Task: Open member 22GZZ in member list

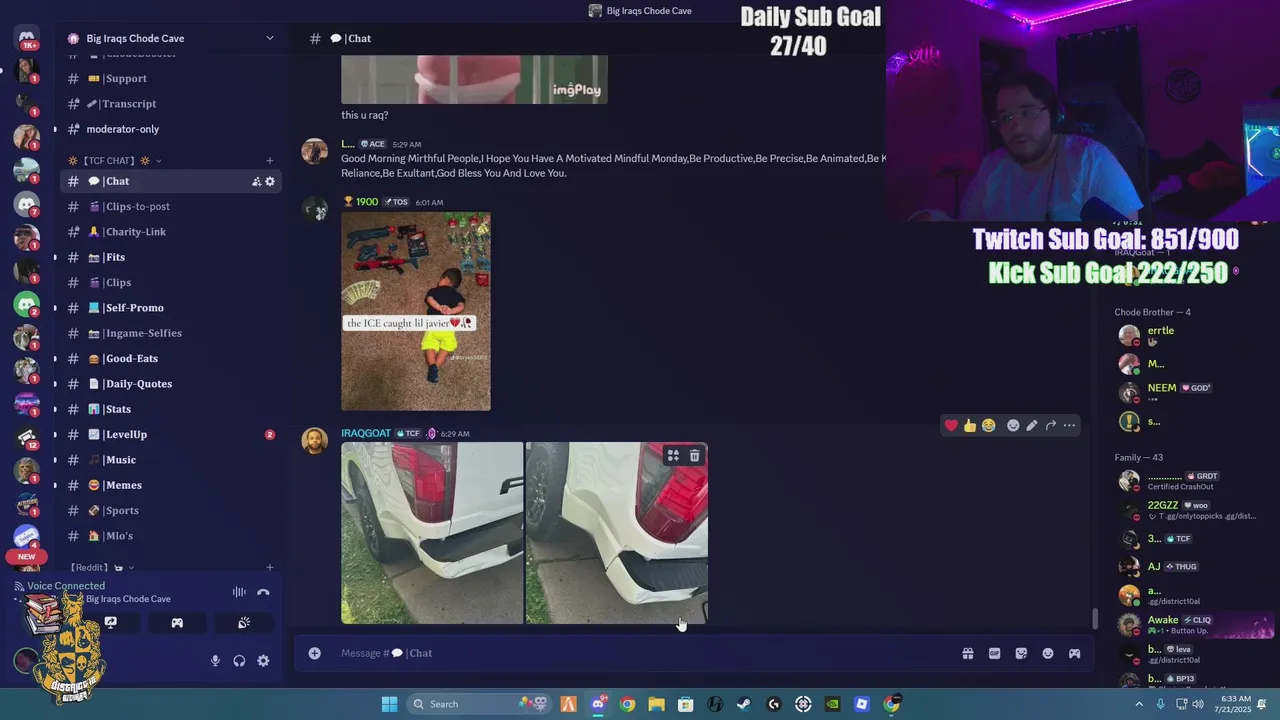Action: (x=1192, y=510)
